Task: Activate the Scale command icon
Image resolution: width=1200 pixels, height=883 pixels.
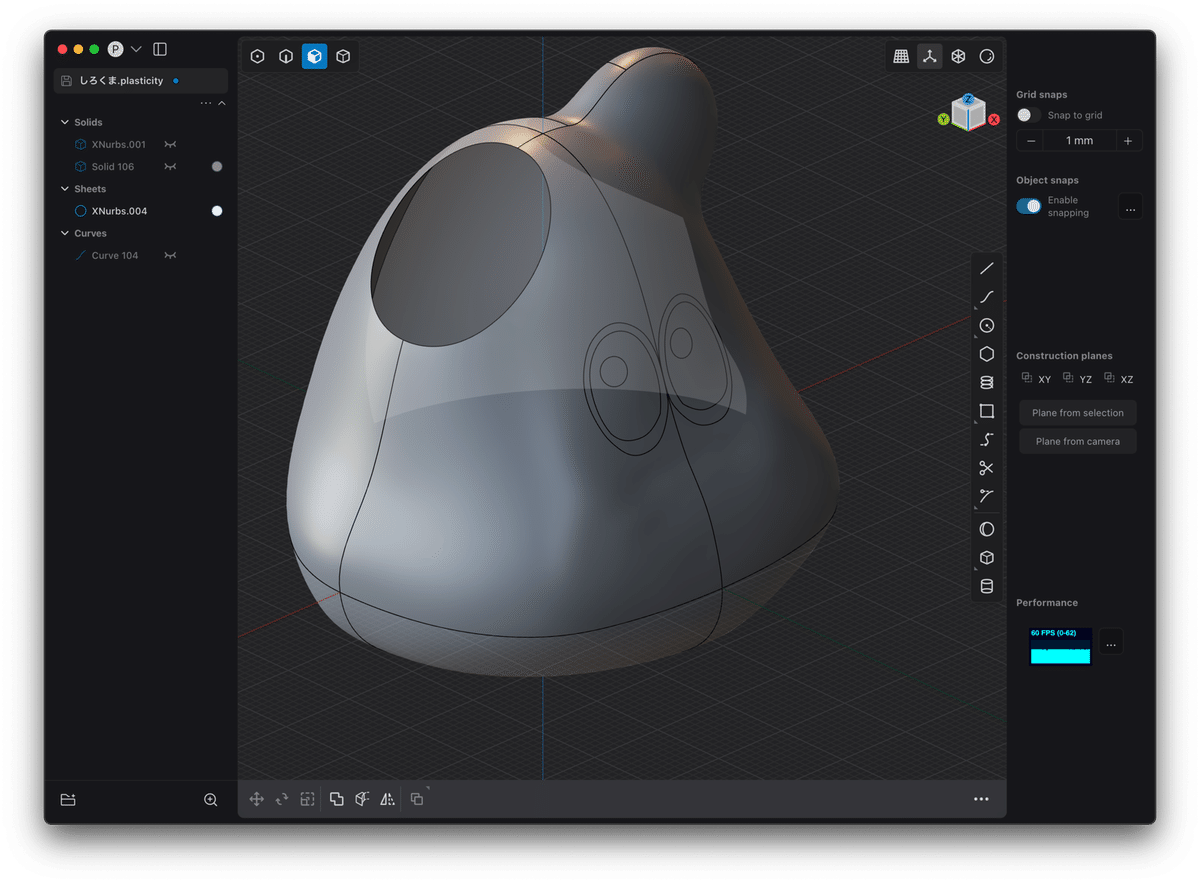Action: click(308, 799)
